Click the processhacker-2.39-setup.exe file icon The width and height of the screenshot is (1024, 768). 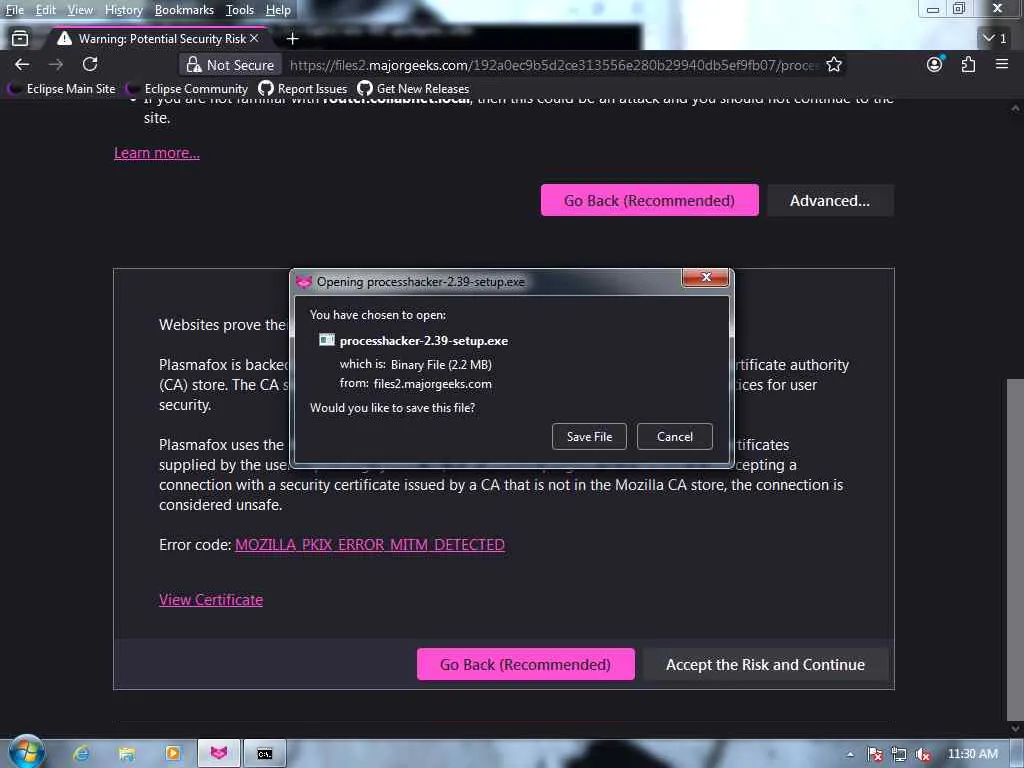[x=327, y=340]
